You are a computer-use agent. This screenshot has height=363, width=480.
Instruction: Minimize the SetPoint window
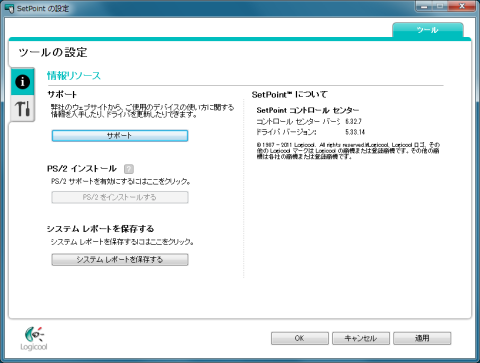[425, 6]
